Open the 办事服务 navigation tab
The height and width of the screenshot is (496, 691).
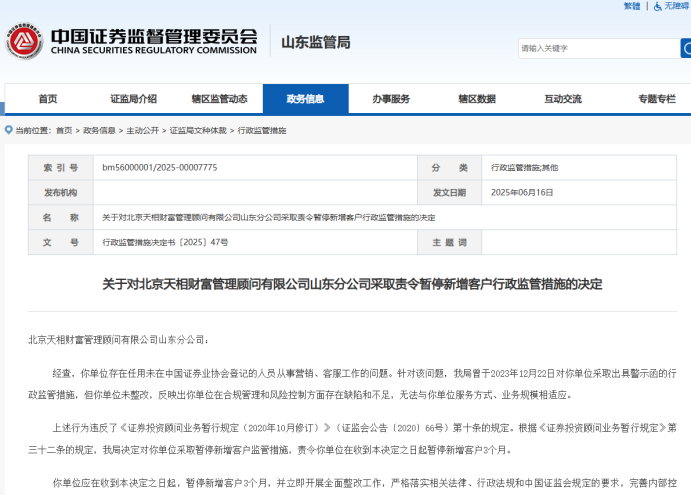(391, 99)
